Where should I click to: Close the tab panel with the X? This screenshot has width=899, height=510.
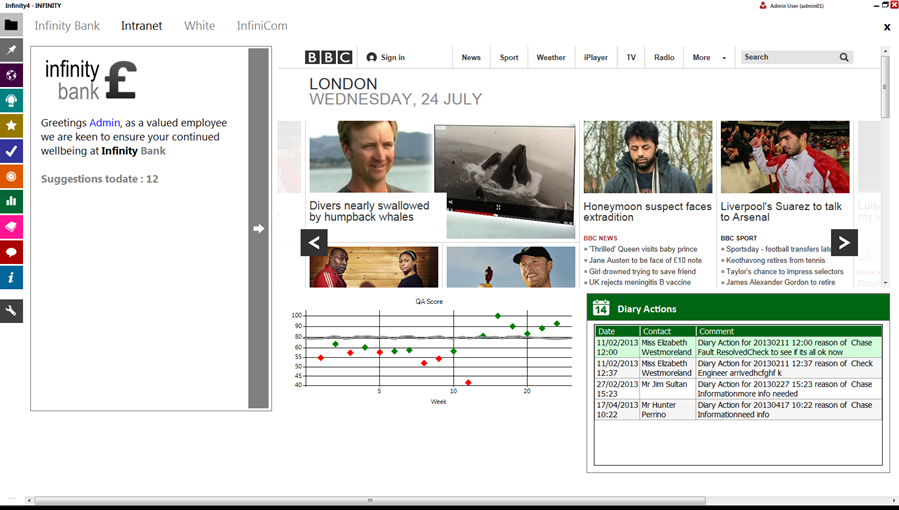887,27
